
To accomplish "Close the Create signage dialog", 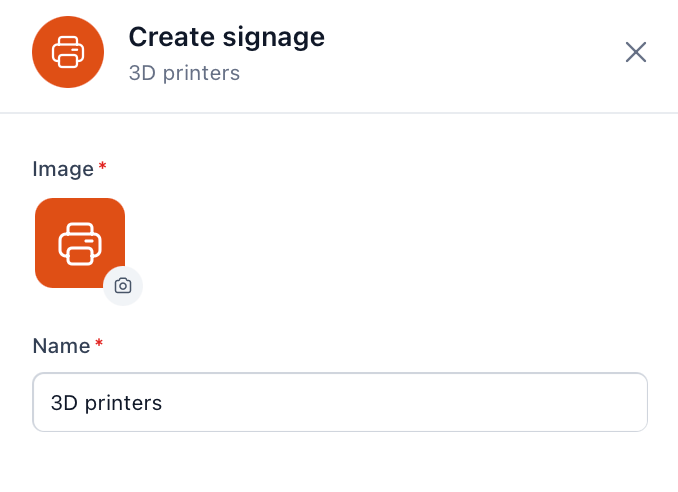I will tap(636, 52).
